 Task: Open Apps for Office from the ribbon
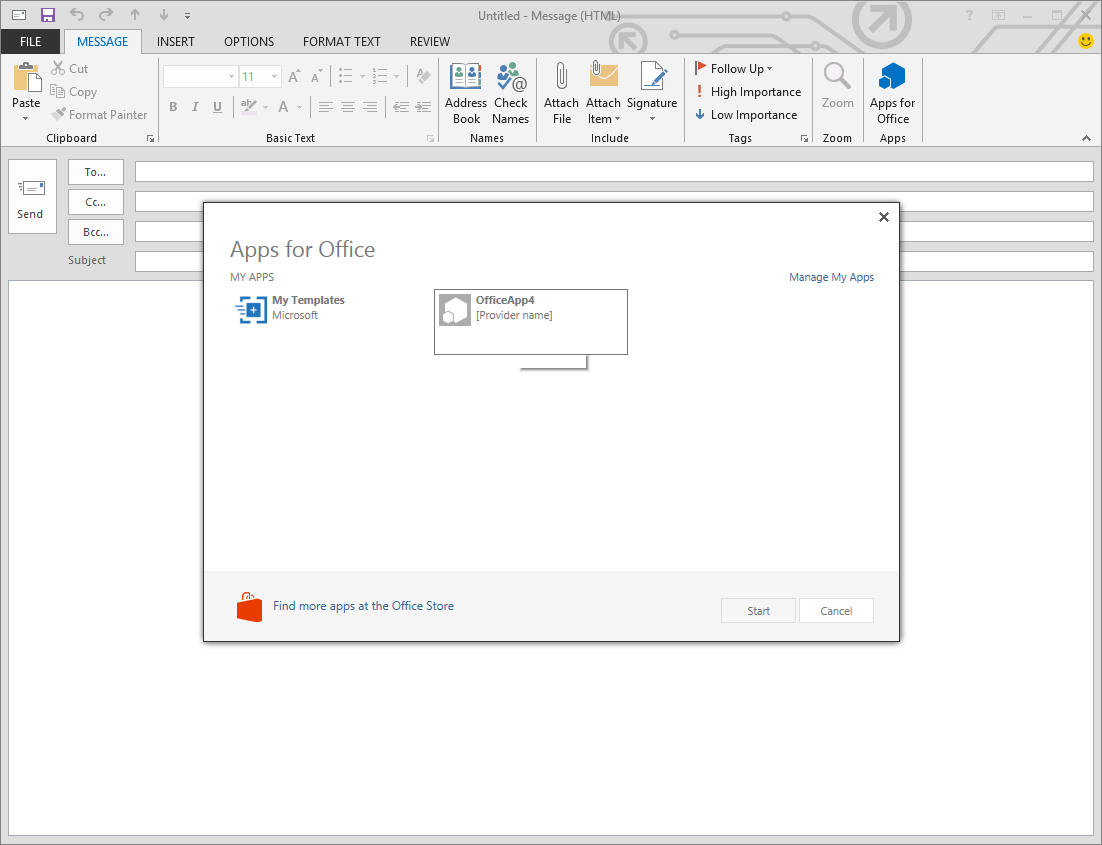[891, 92]
